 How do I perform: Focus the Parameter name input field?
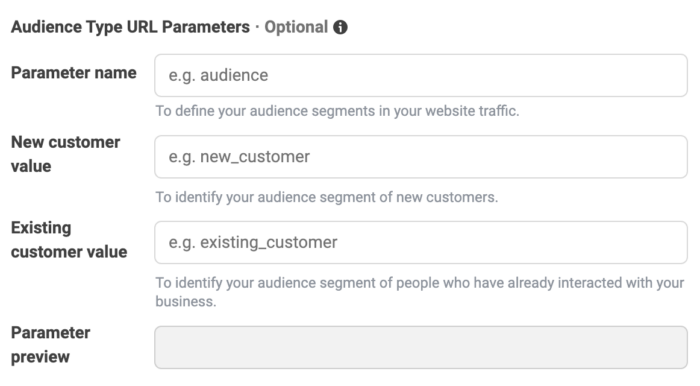tap(421, 75)
